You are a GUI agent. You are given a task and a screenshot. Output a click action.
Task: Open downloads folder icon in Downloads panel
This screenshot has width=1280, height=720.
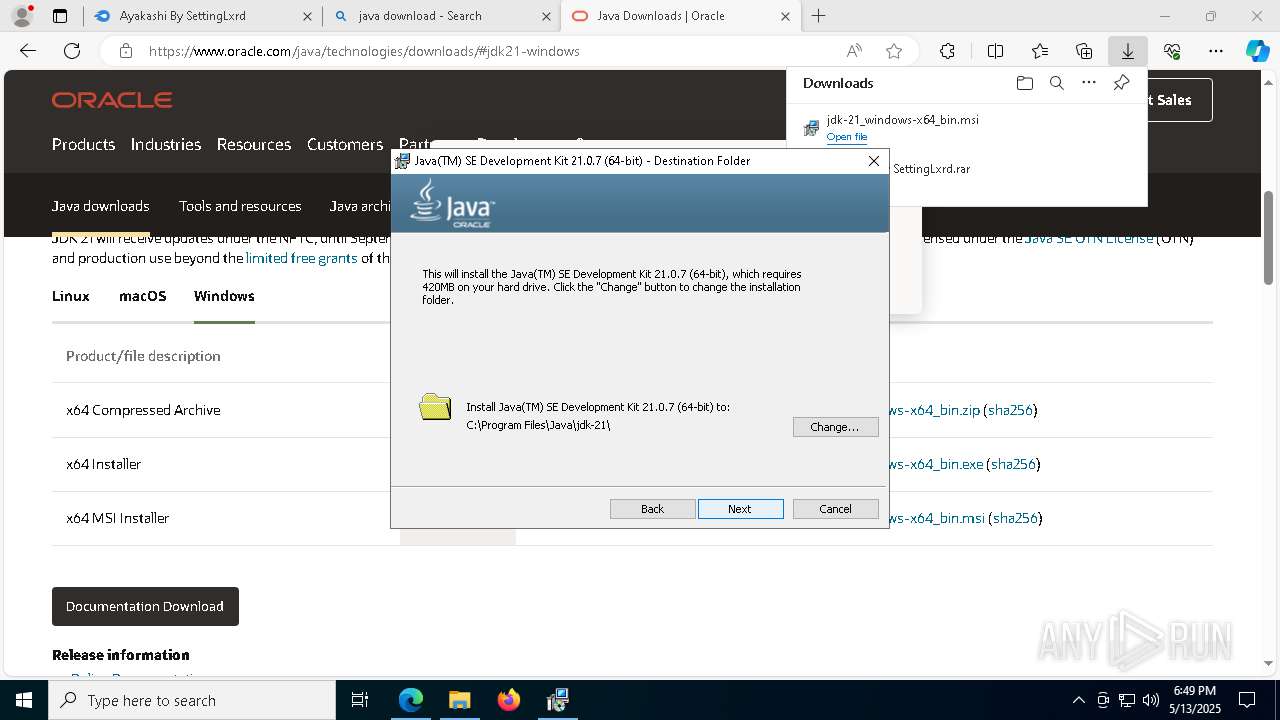point(1024,83)
